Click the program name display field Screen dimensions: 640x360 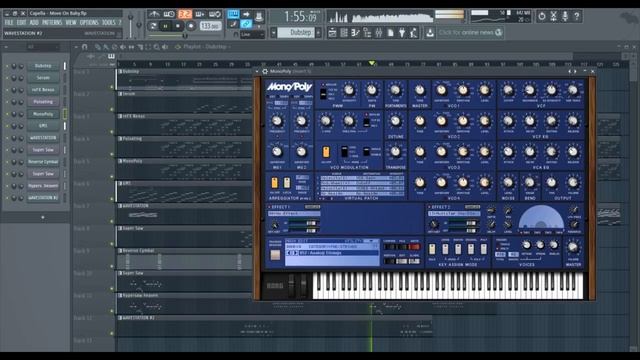[338, 253]
